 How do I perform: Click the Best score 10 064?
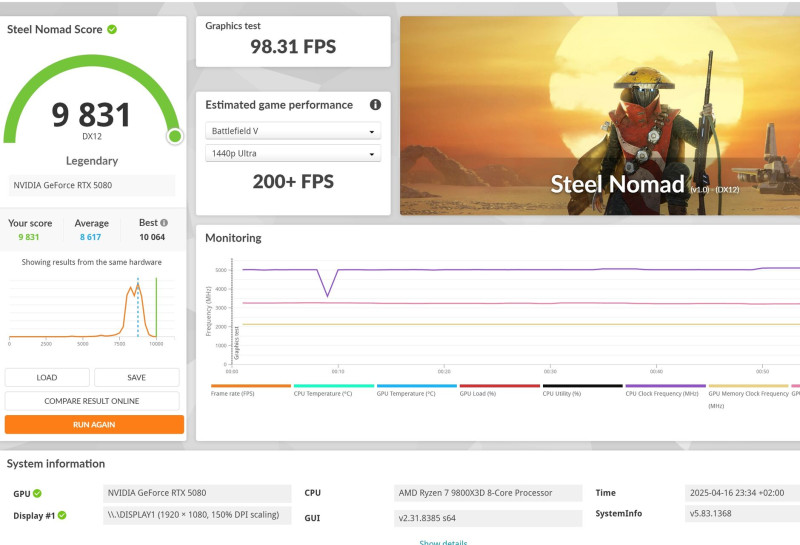point(152,237)
